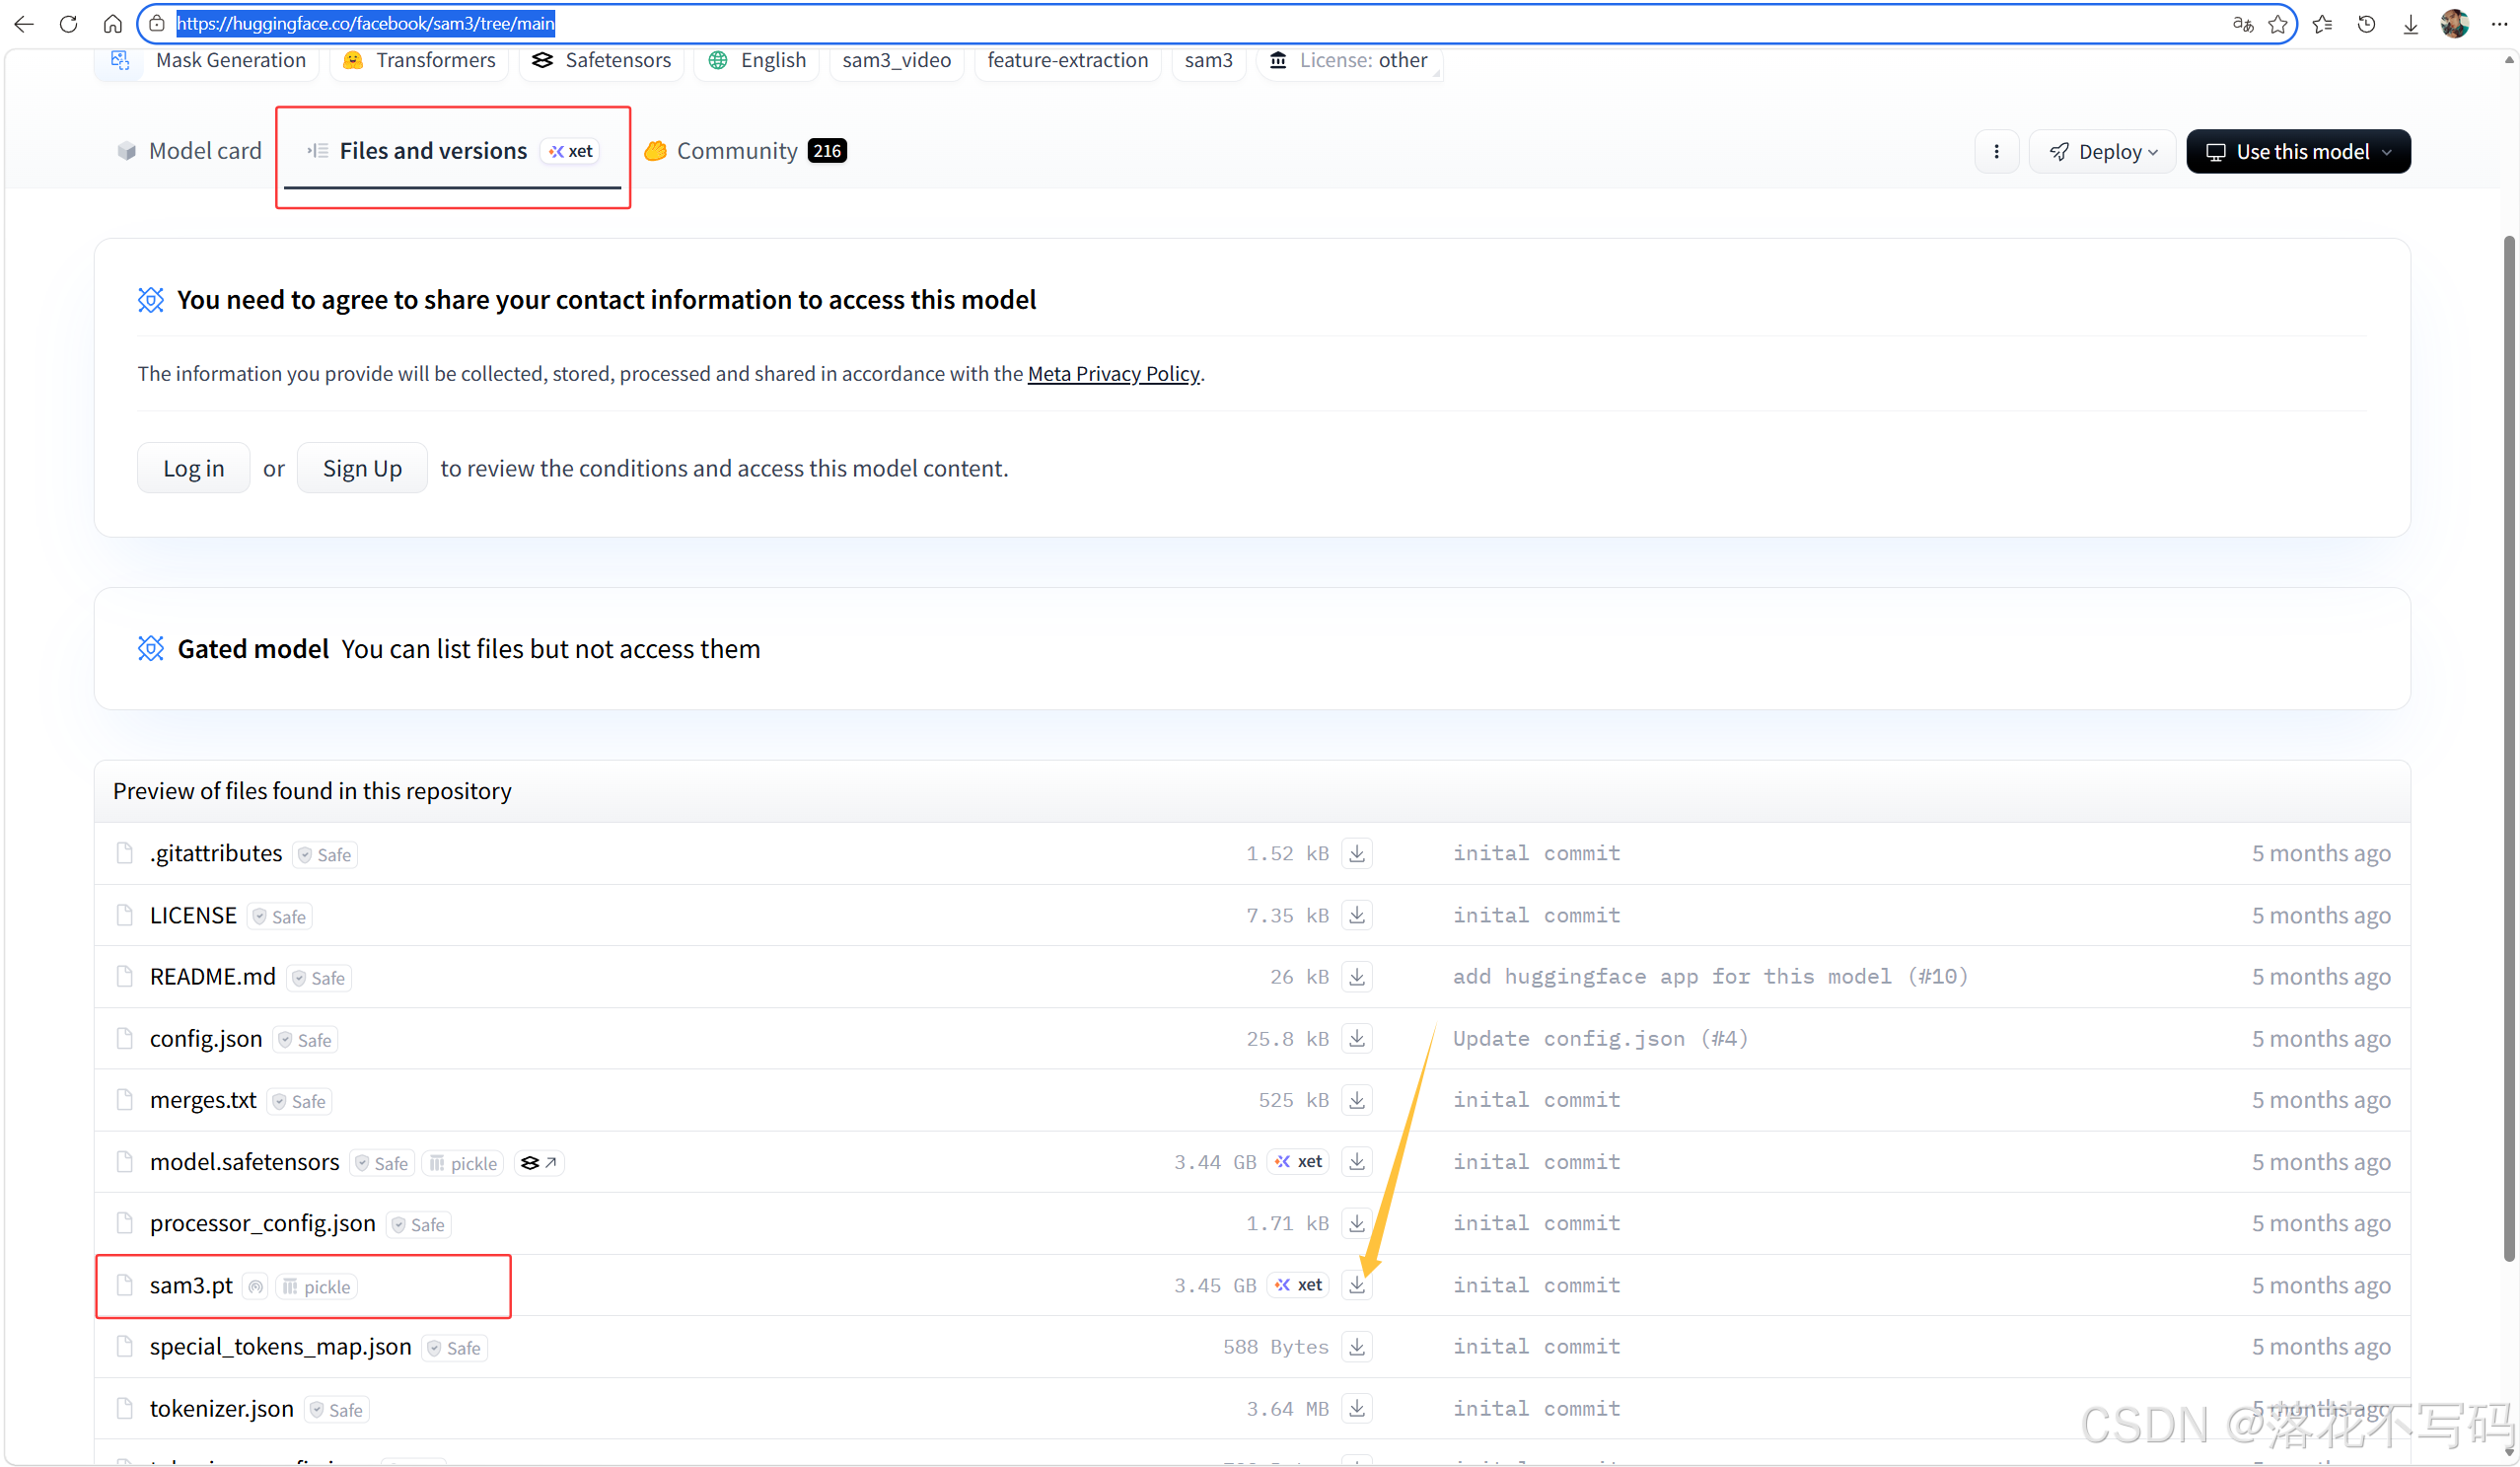Click download icon for config.json
The height and width of the screenshot is (1467, 2520).
(x=1356, y=1038)
